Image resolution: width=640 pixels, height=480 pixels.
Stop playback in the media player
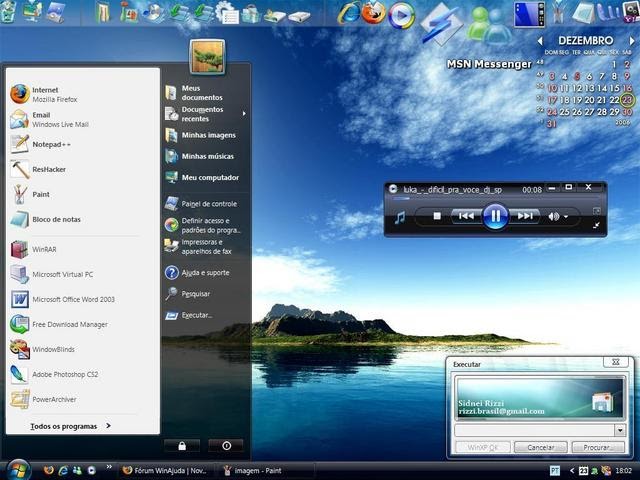click(x=437, y=216)
